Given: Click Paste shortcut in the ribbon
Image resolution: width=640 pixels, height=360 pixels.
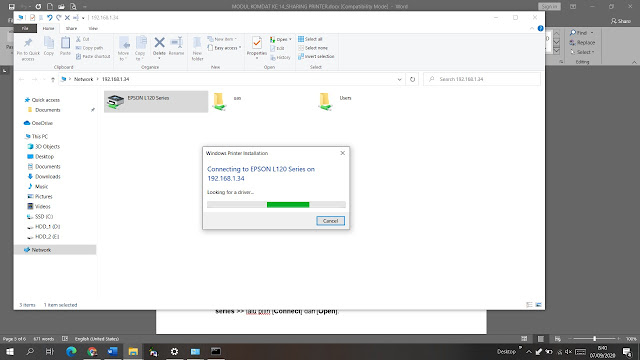Looking at the screenshot, I should pos(93,56).
